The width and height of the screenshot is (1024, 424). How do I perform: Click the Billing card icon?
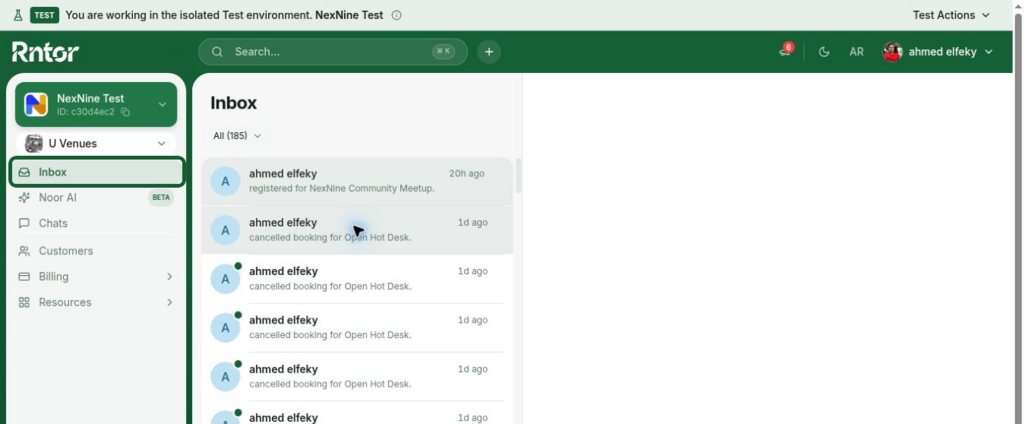pos(24,276)
